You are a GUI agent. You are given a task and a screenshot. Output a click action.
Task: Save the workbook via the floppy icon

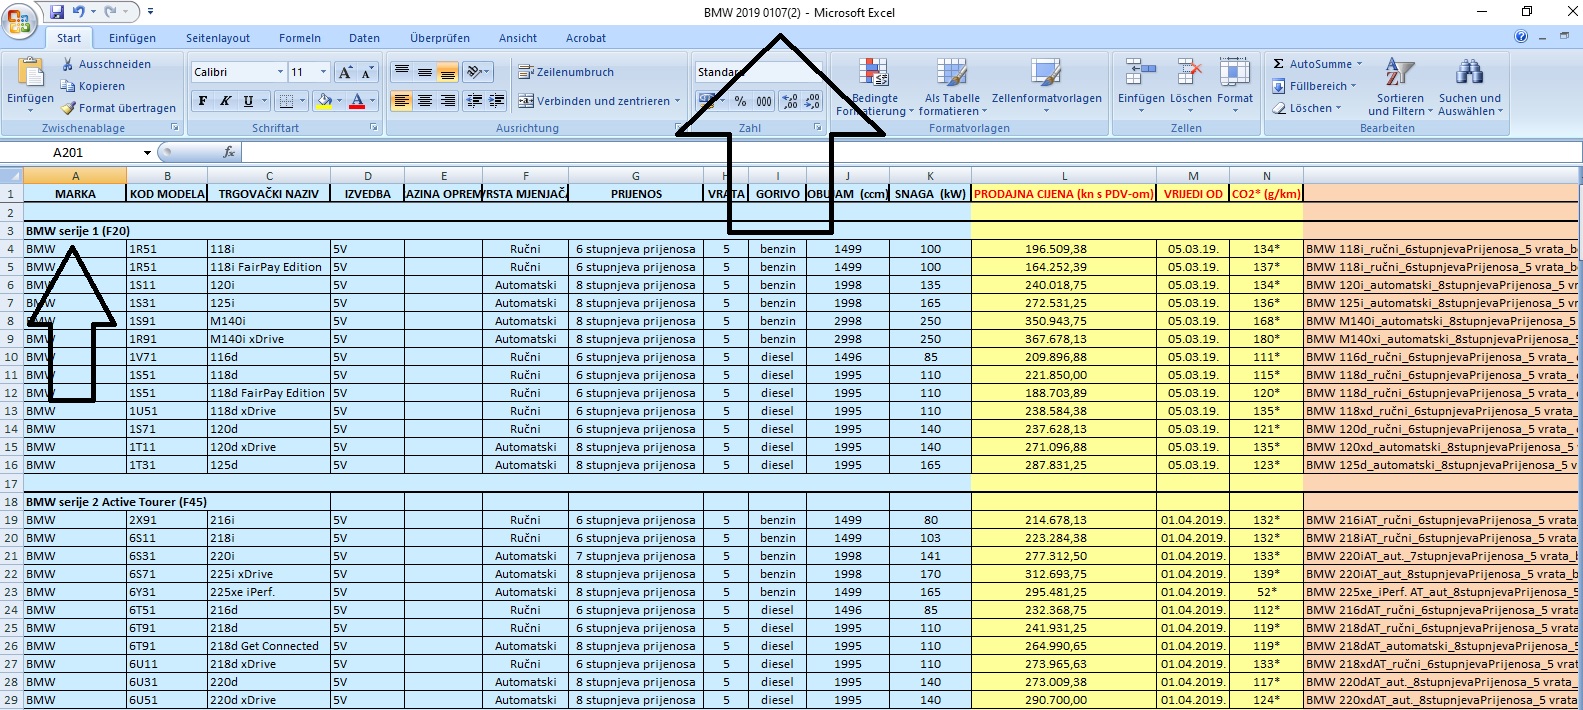click(x=57, y=12)
